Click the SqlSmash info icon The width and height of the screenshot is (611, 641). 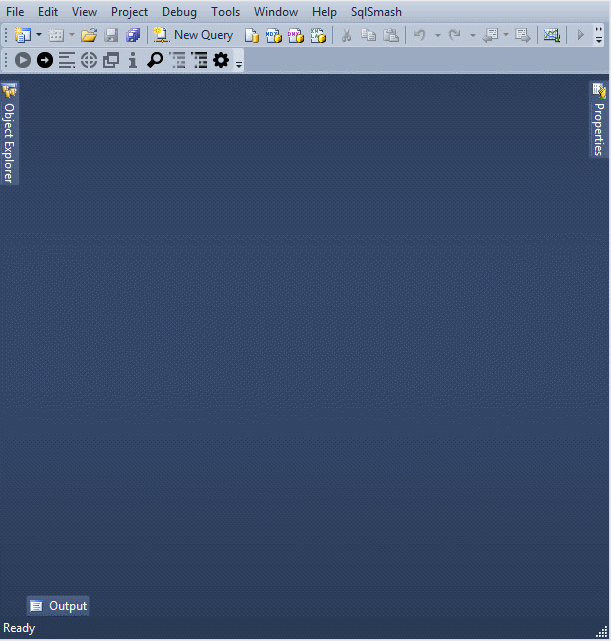(x=132, y=60)
